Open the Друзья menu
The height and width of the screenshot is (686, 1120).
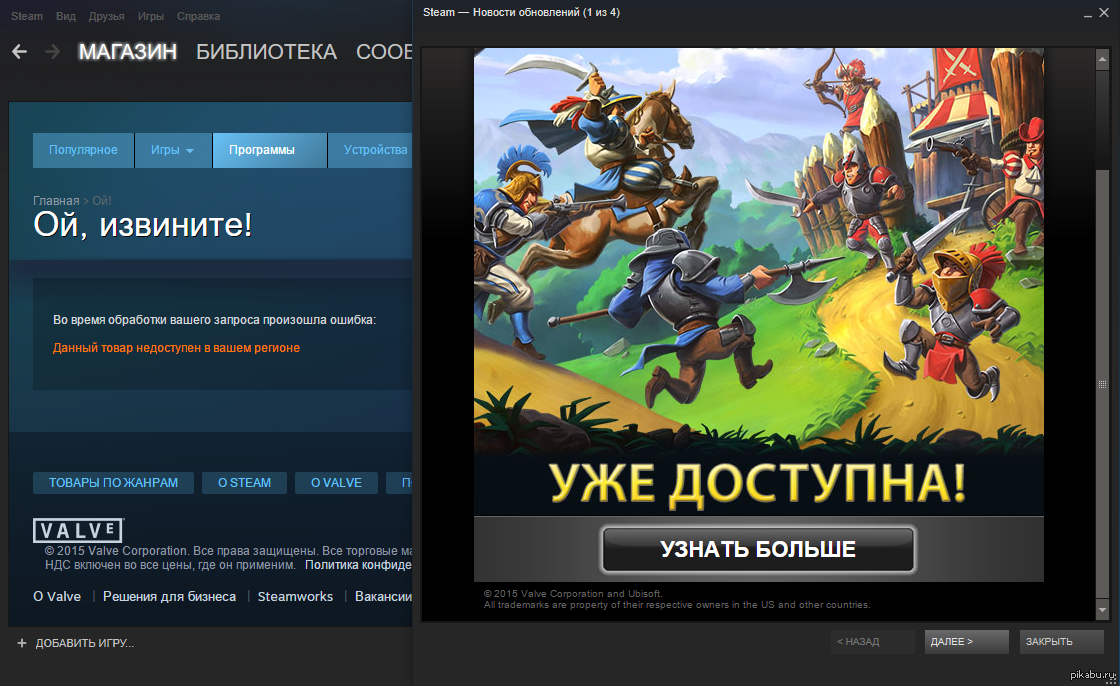[106, 16]
